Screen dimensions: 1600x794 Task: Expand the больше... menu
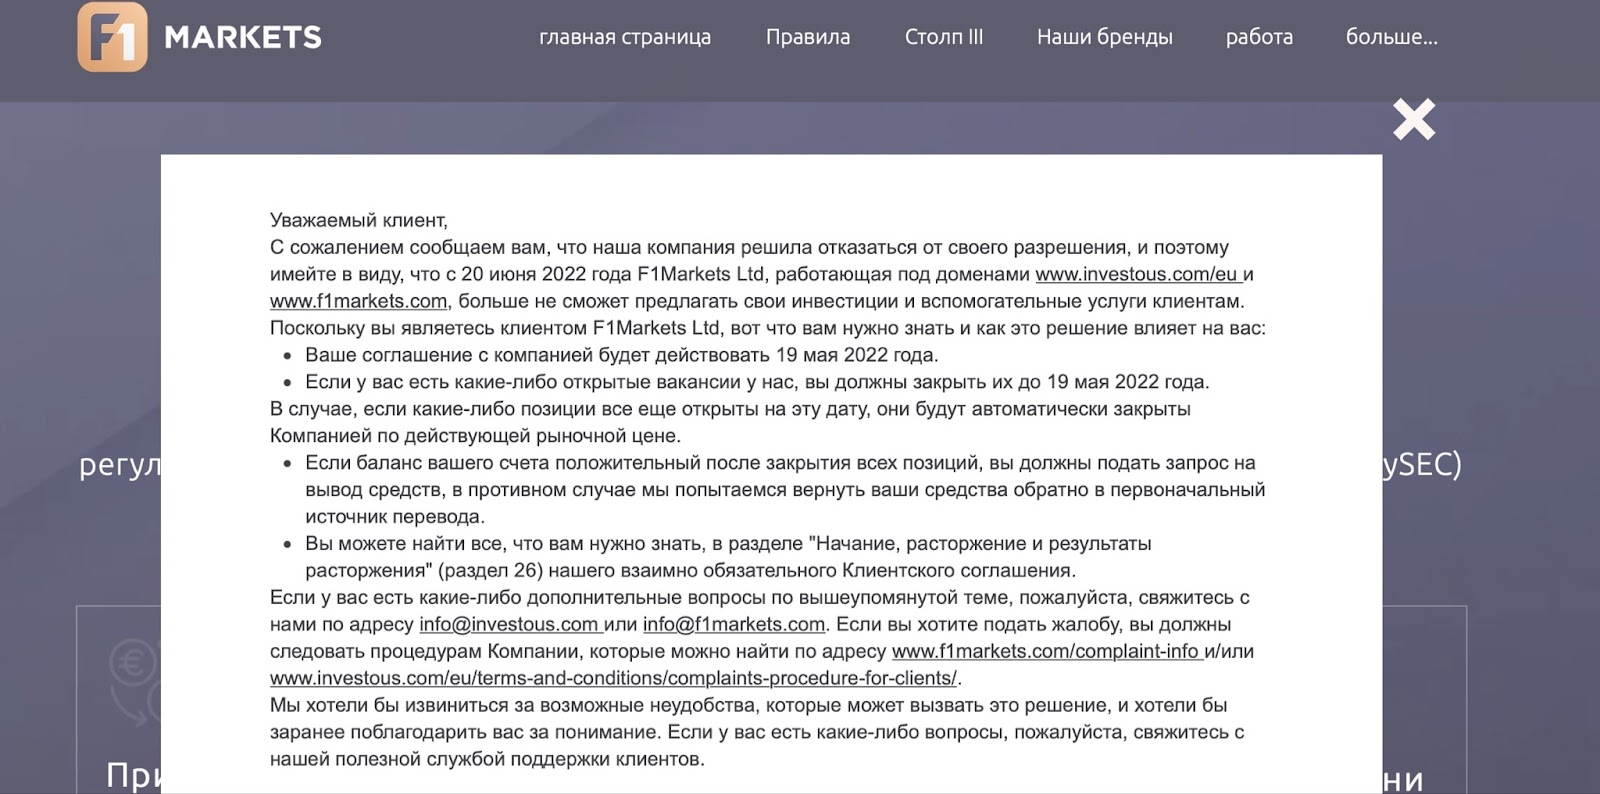pyautogui.click(x=1391, y=37)
